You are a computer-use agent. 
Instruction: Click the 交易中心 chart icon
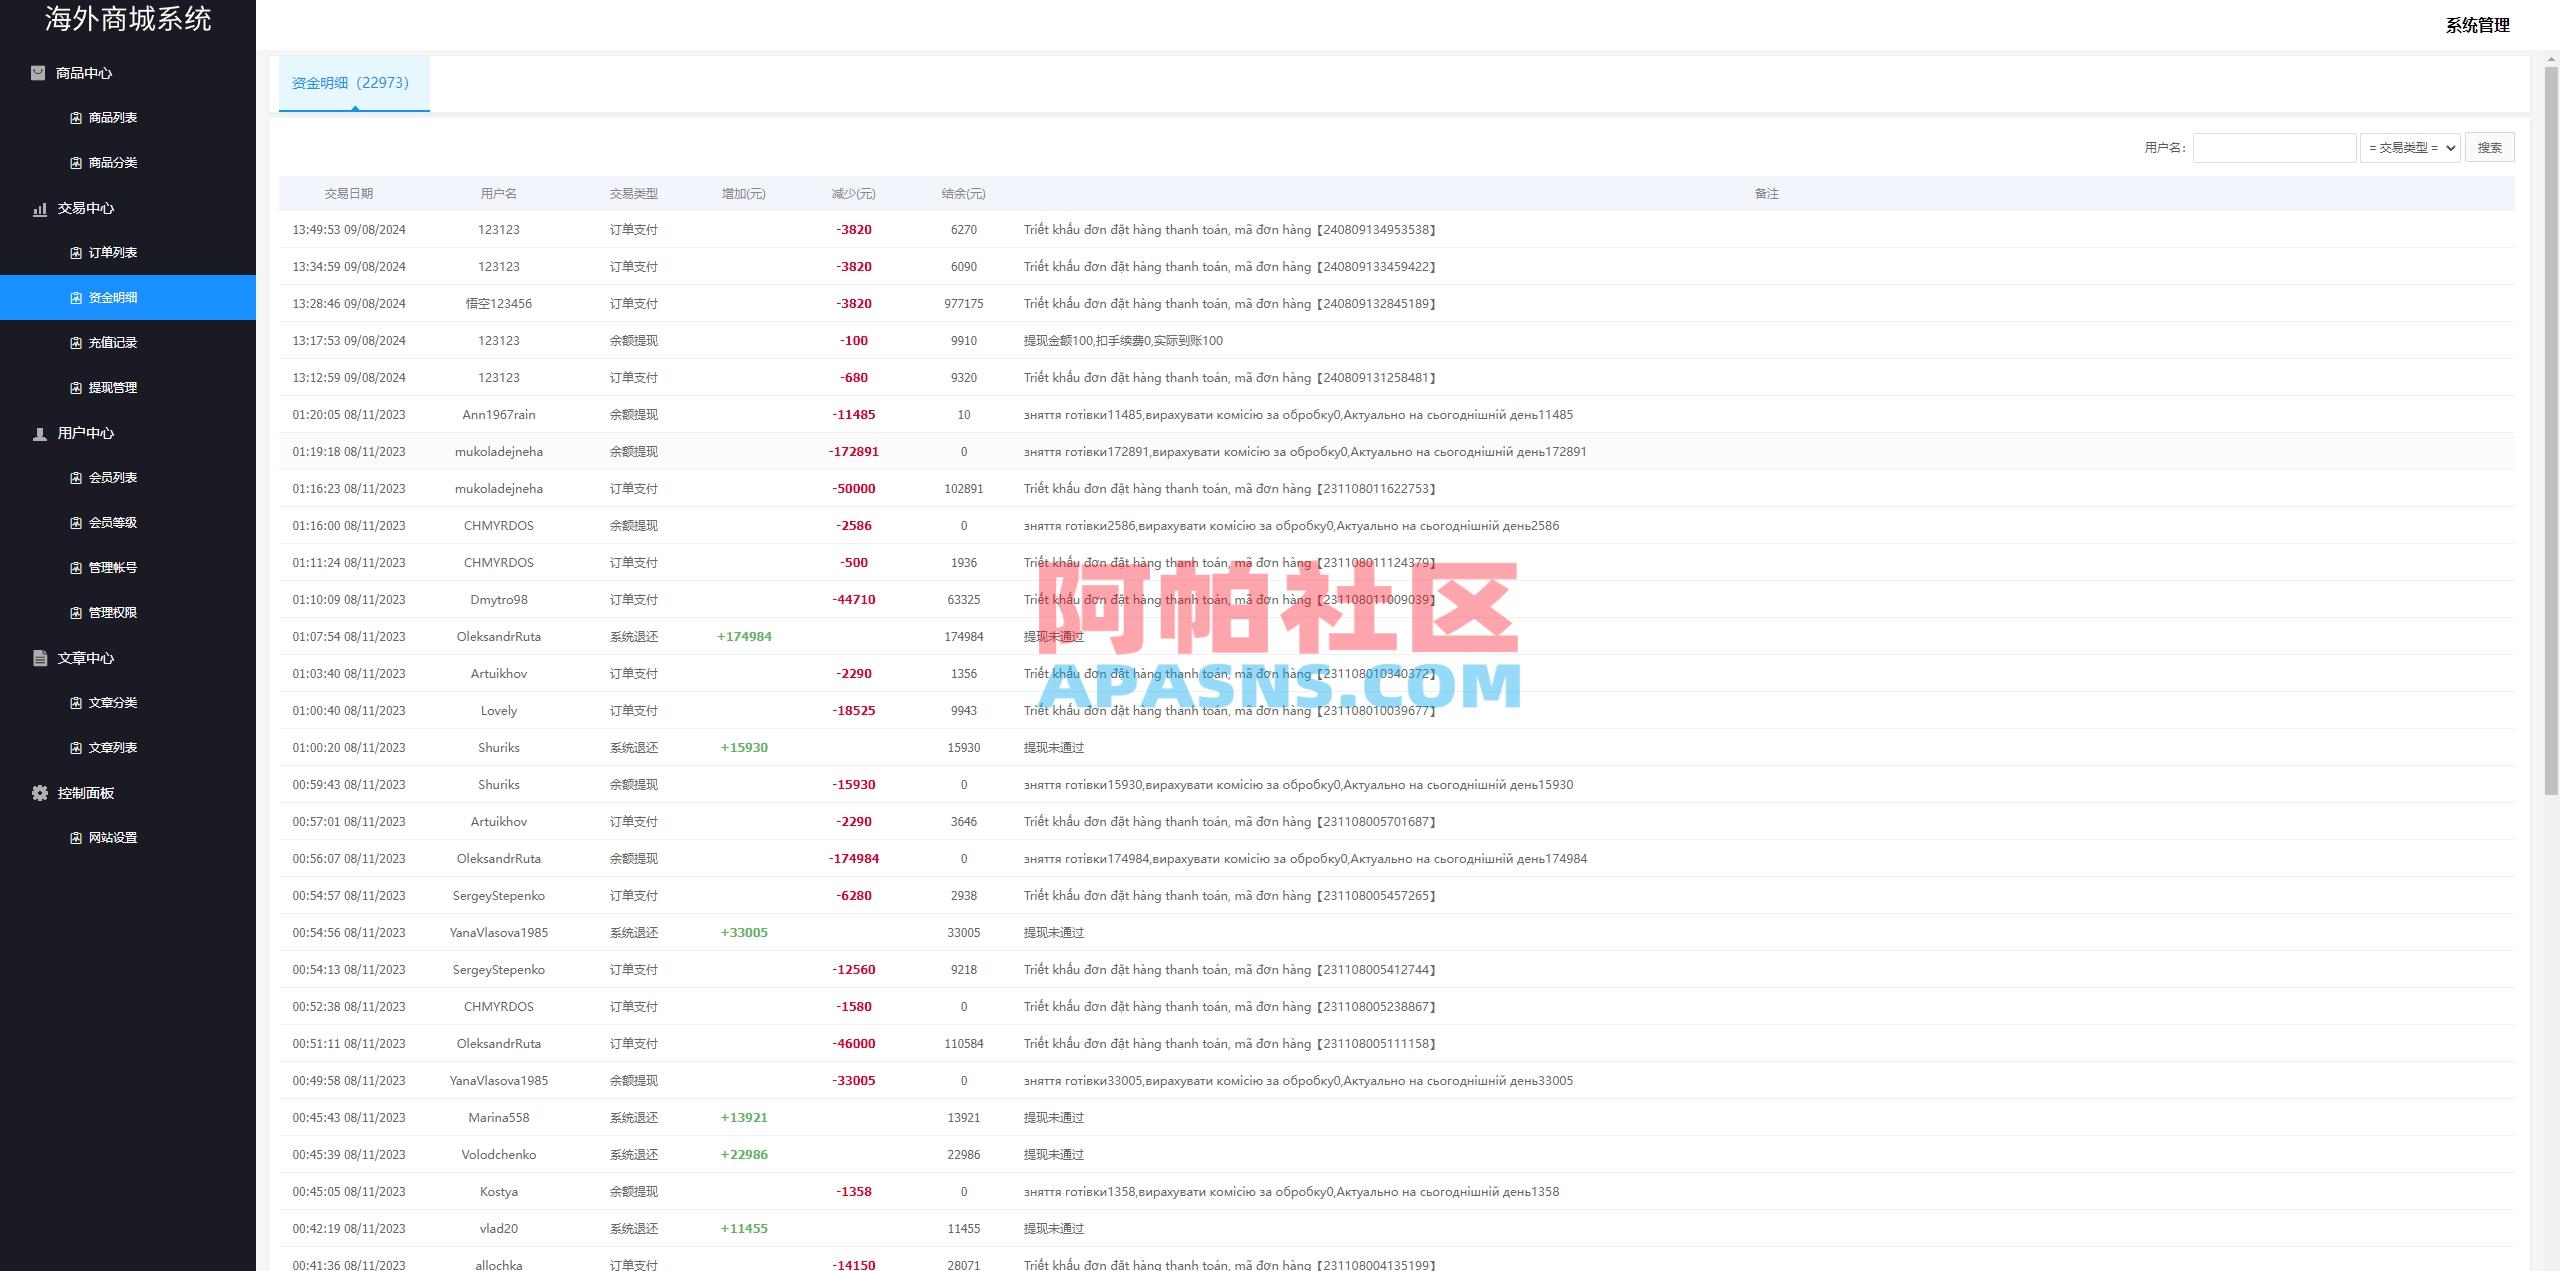click(x=39, y=209)
